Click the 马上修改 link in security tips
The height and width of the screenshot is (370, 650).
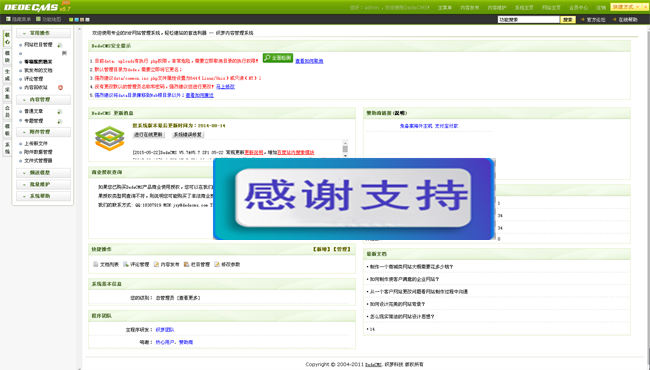226,87
